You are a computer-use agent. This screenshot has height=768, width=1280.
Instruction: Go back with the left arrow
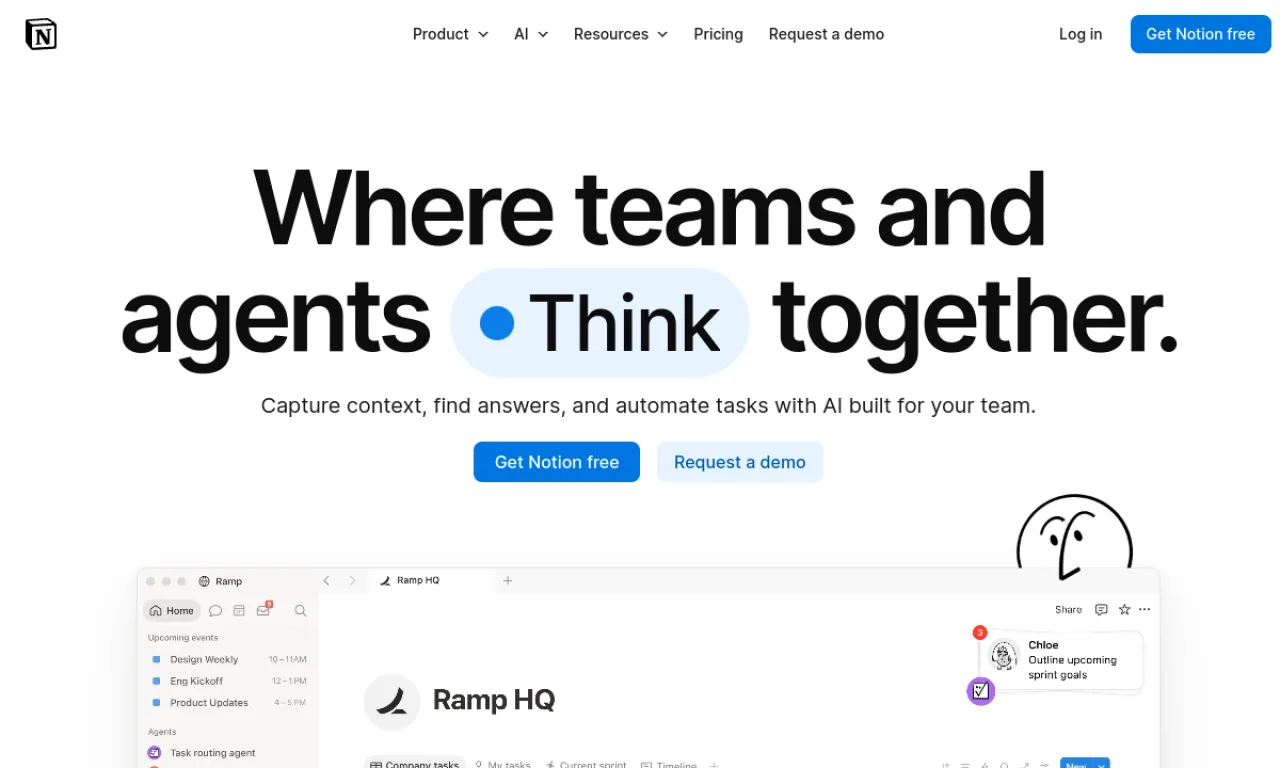click(326, 581)
